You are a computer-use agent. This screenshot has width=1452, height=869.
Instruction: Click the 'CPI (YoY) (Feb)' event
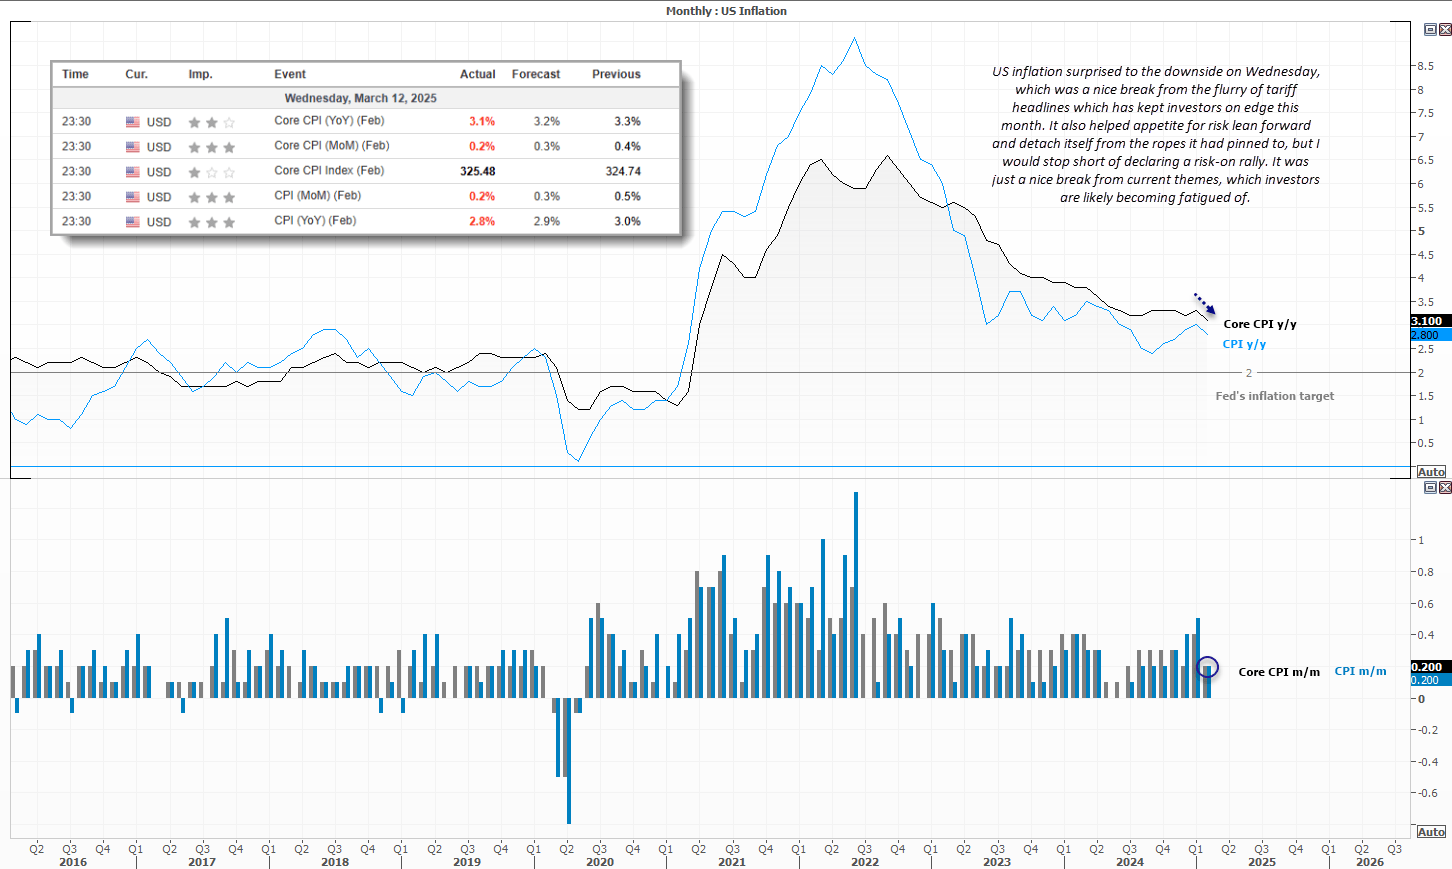tap(315, 220)
